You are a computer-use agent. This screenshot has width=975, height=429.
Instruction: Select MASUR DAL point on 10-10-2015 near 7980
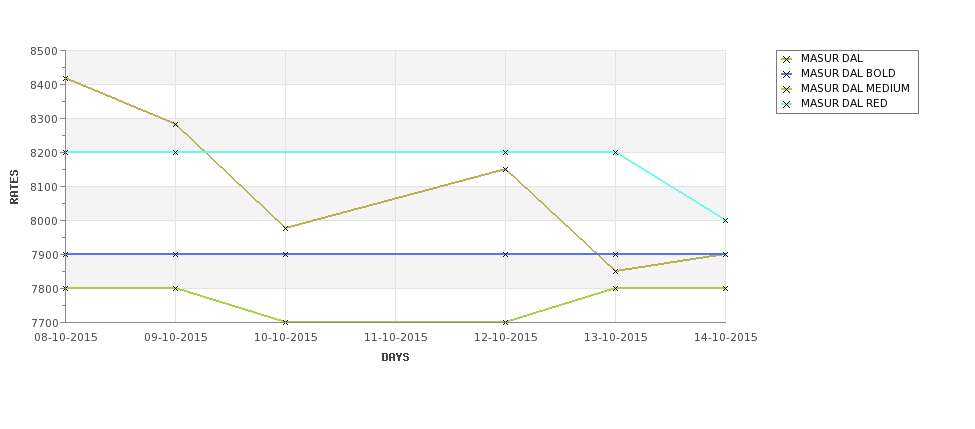[x=285, y=228]
